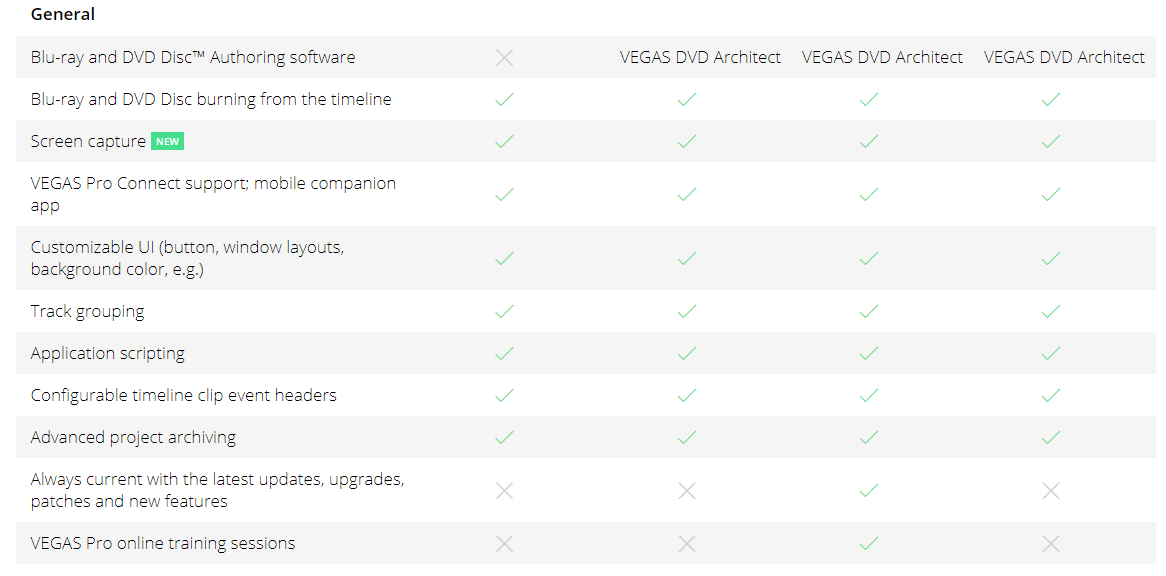
Task: Click the last checkmark in the Application scripting row
Action: click(x=1050, y=353)
